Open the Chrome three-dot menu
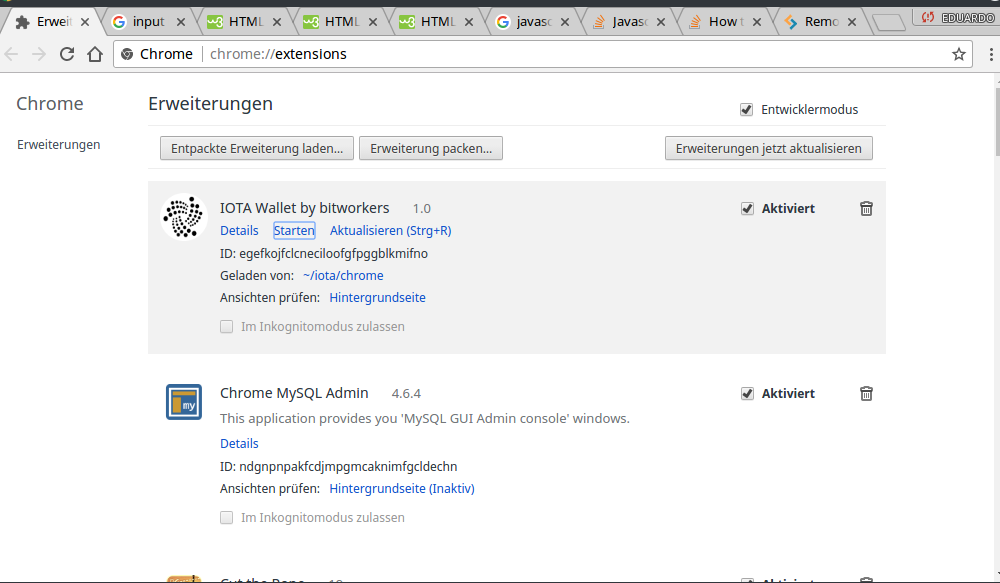The width and height of the screenshot is (1000, 583). 990,54
